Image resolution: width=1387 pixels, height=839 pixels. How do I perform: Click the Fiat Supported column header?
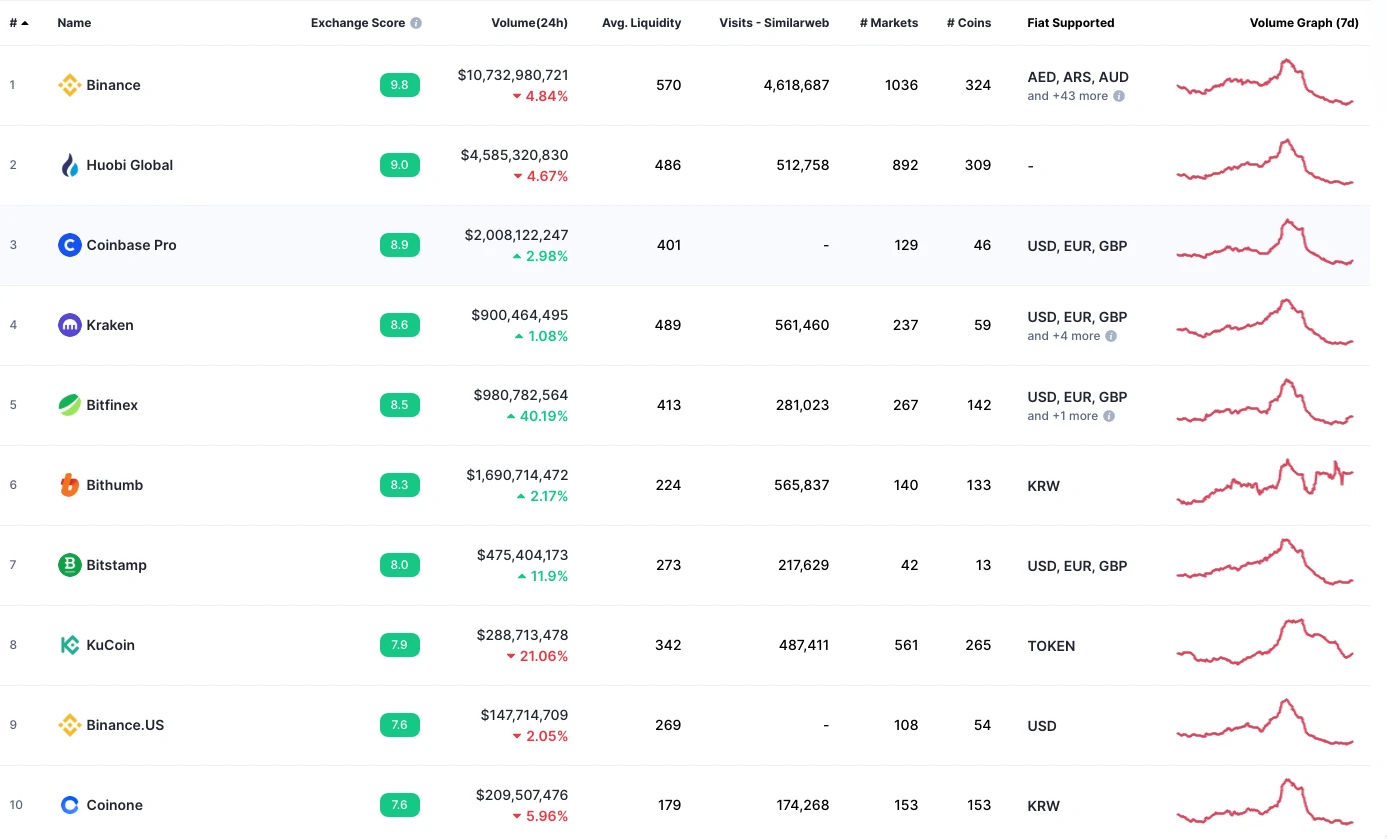coord(1070,23)
